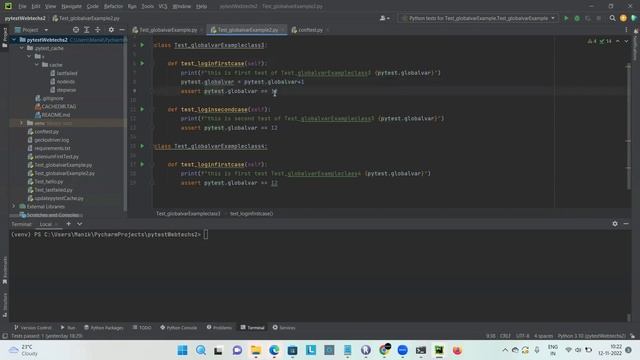Open terminal shell options dropdown arrow
Image resolution: width=640 pixels, height=360 pixels.
[80, 224]
